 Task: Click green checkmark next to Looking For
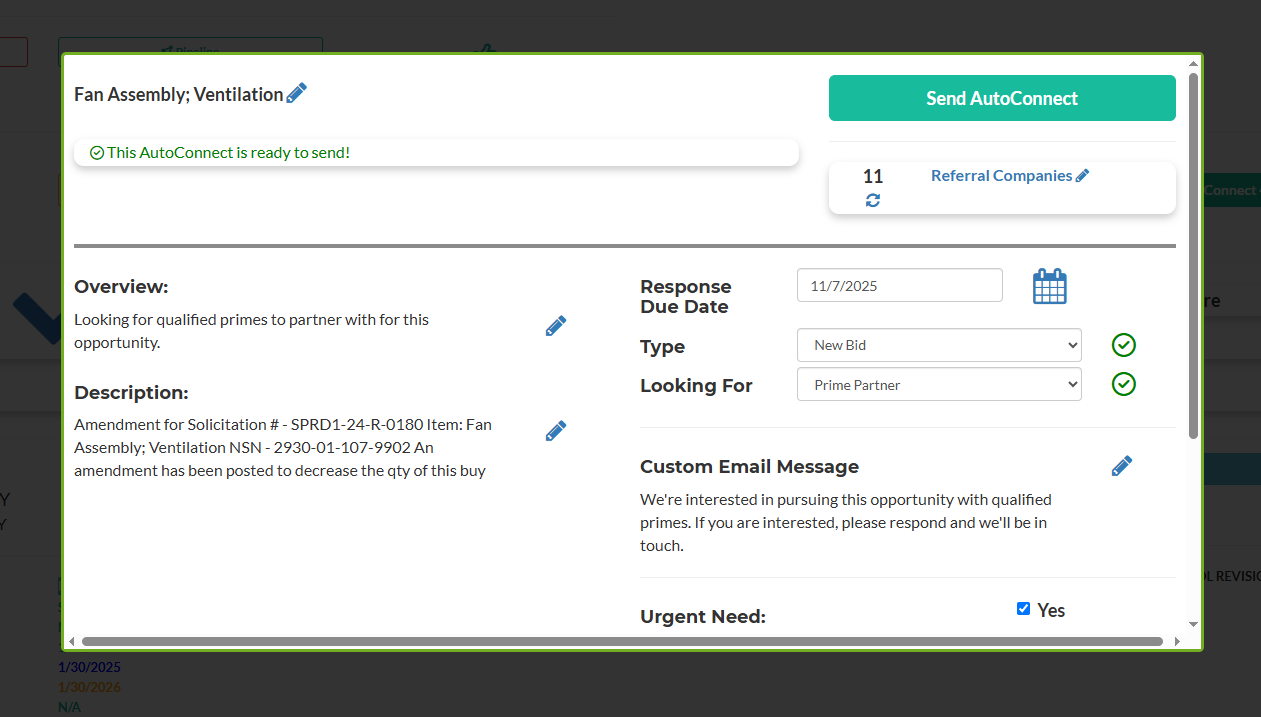pyautogui.click(x=1124, y=384)
